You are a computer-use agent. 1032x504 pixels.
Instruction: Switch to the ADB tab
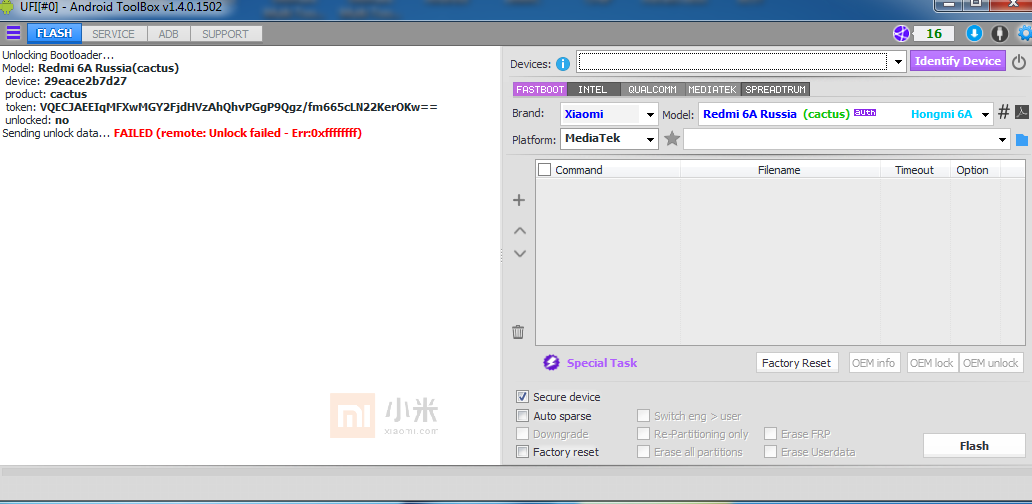pyautogui.click(x=168, y=34)
